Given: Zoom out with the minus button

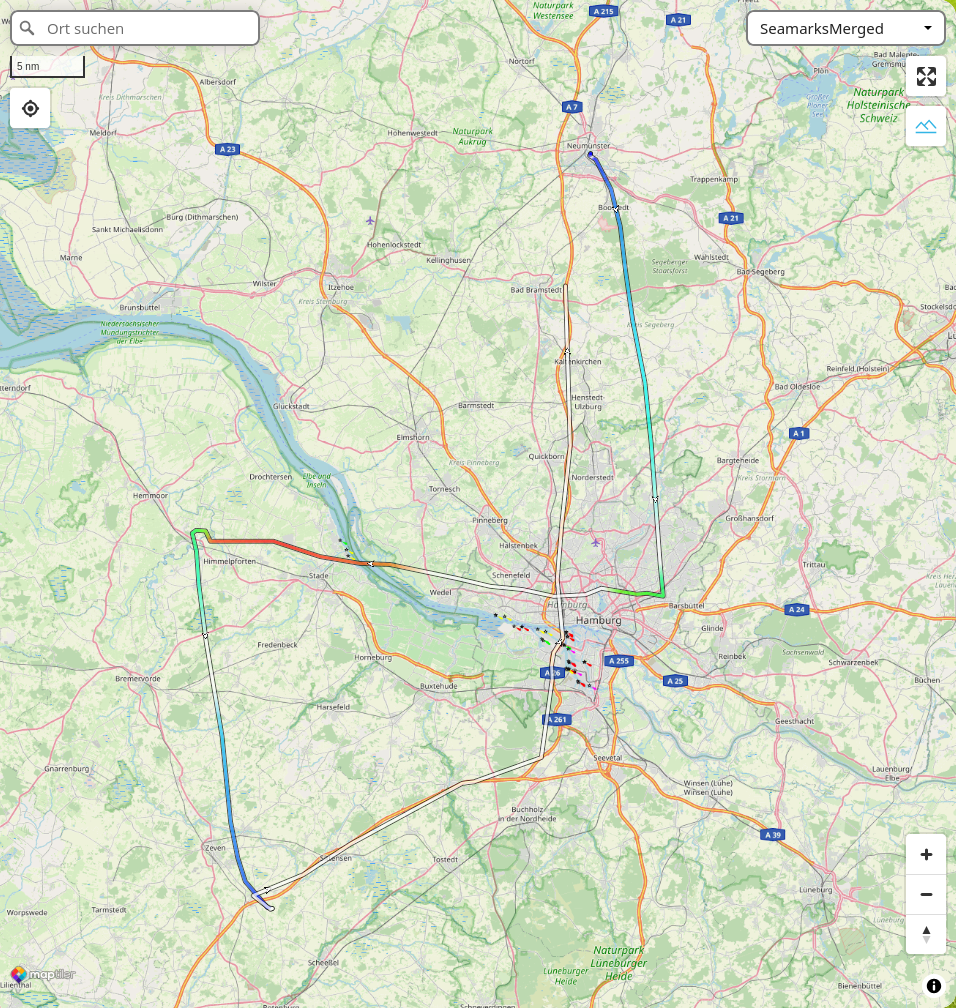Looking at the screenshot, I should pos(926,894).
